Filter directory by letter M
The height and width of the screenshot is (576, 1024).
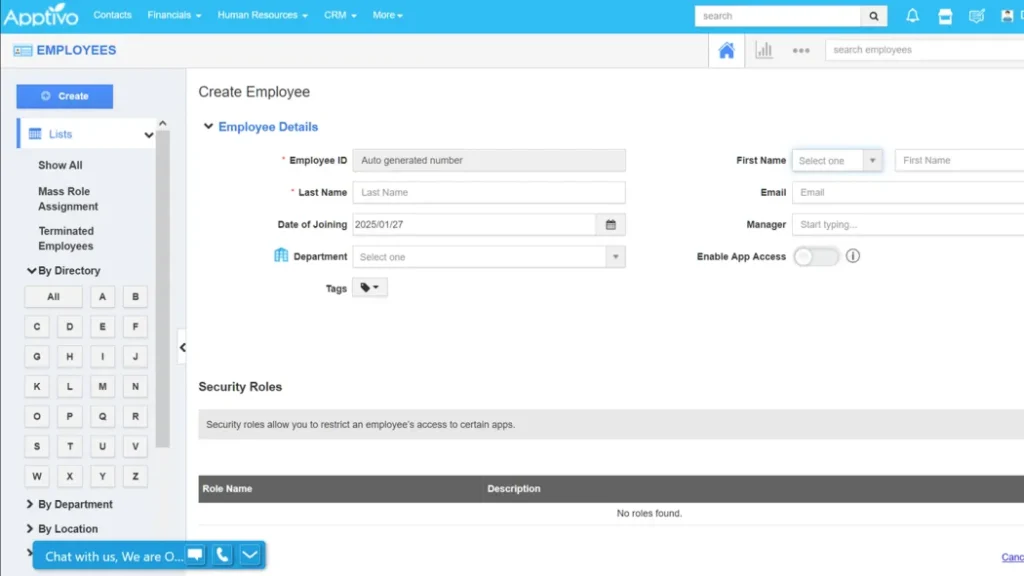coord(102,386)
